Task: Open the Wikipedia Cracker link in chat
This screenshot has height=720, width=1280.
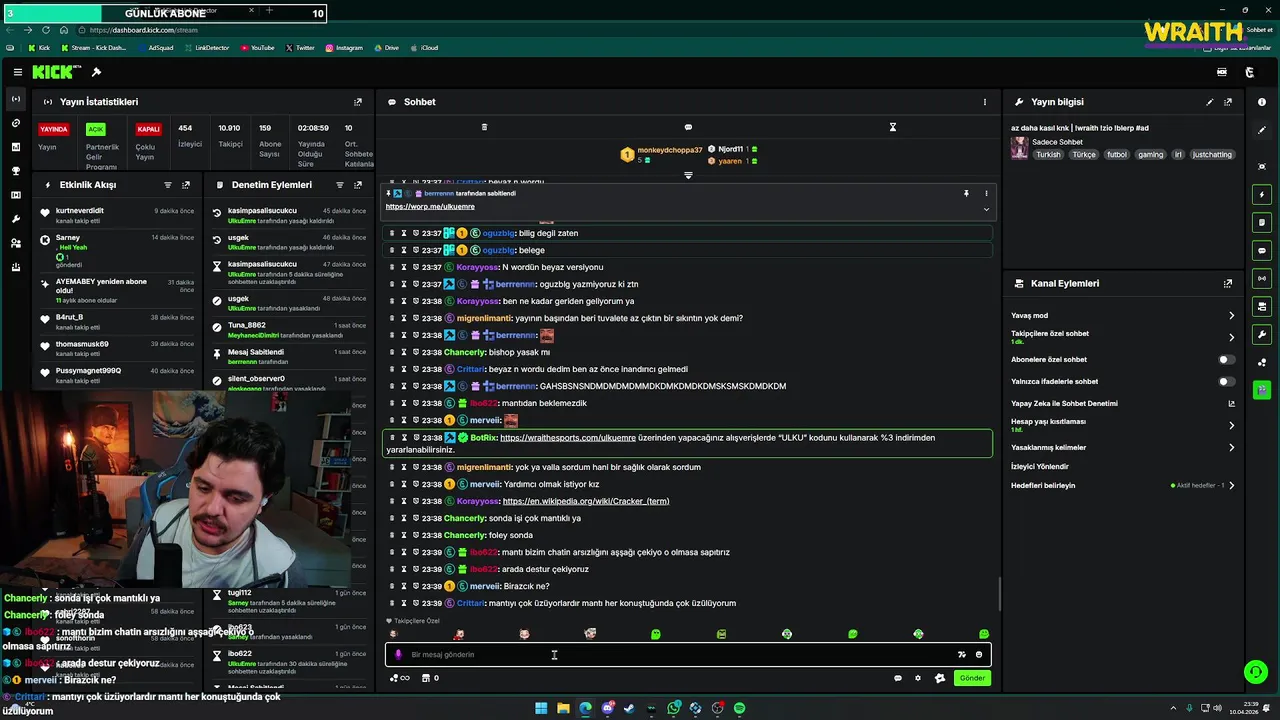Action: click(x=586, y=501)
